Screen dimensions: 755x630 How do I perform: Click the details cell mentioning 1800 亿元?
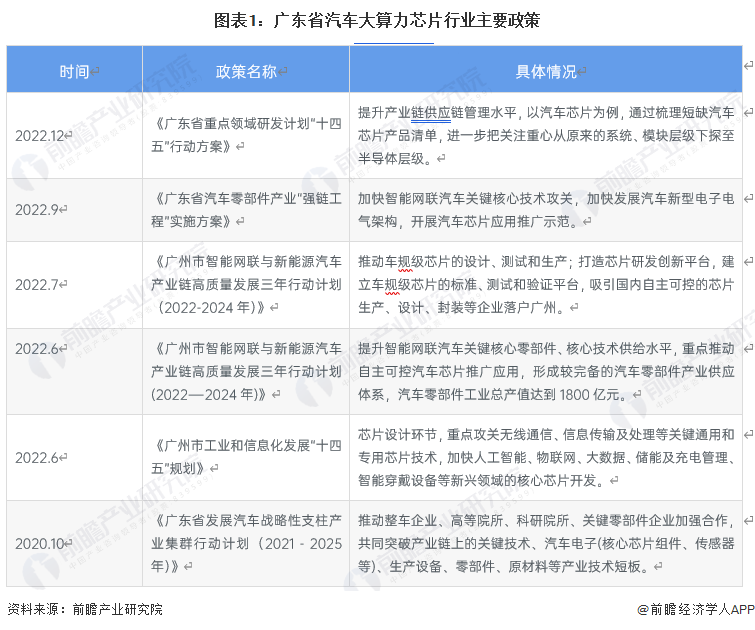545,371
